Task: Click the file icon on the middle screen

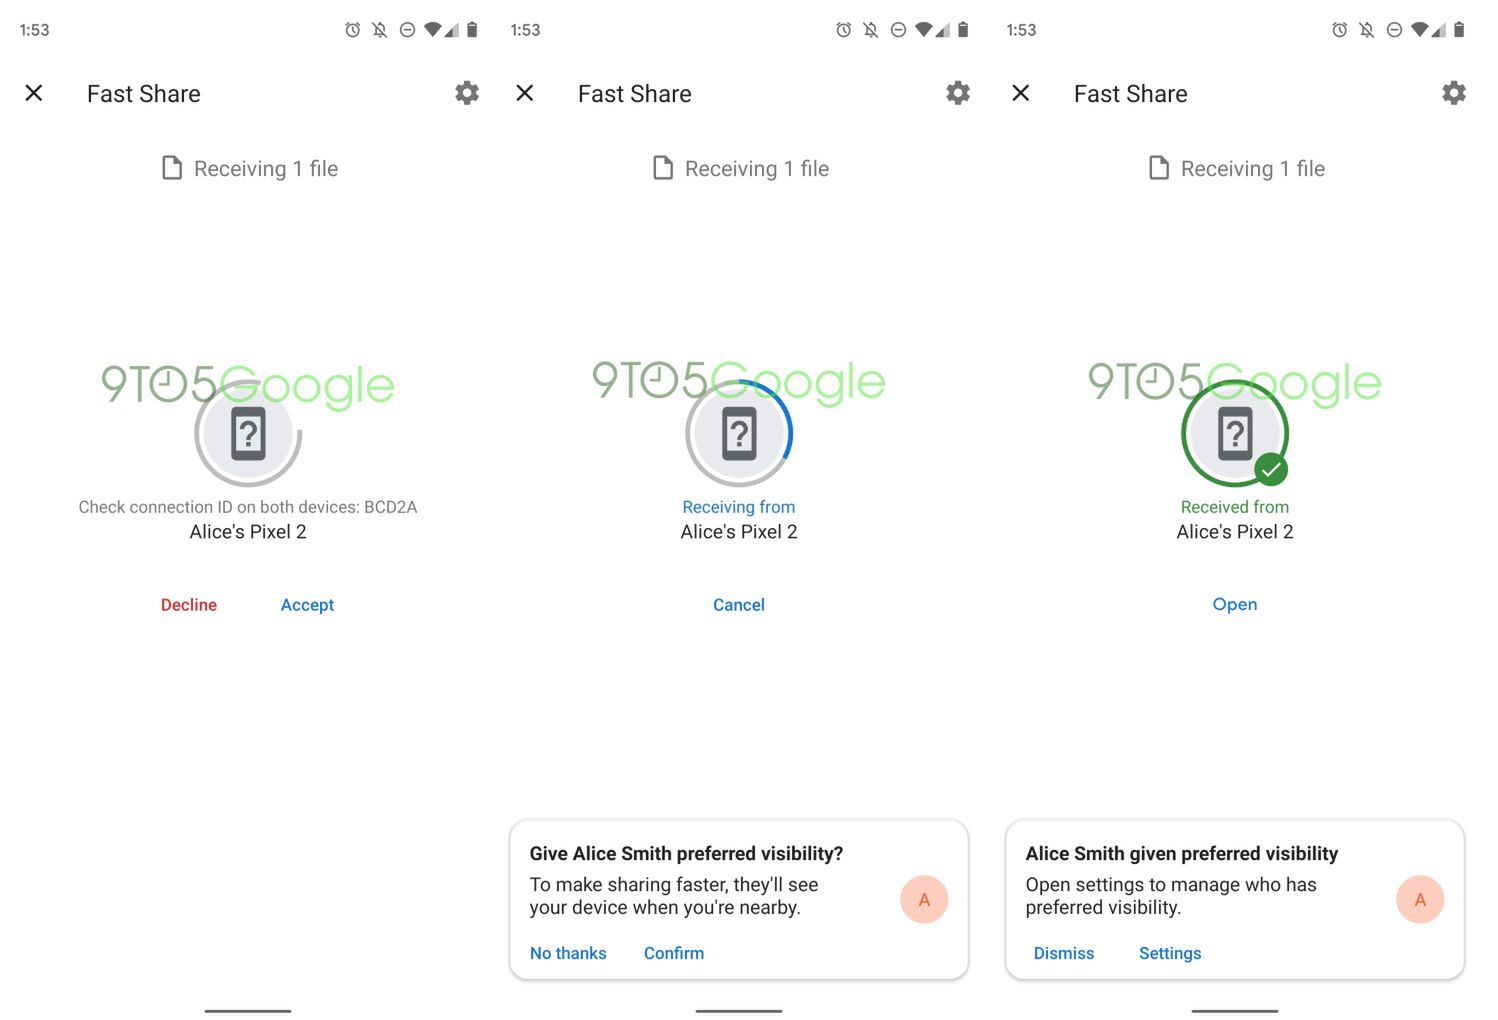Action: point(662,168)
